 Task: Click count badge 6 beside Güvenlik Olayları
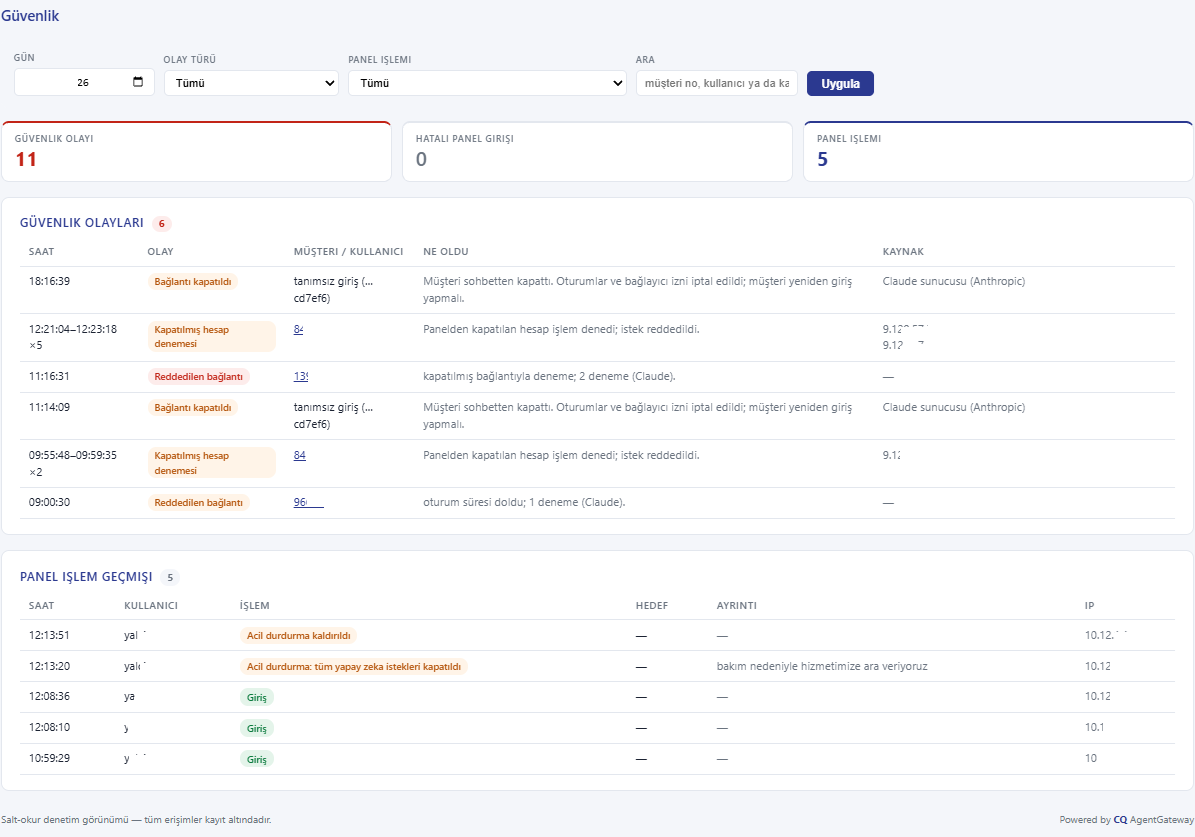162,223
